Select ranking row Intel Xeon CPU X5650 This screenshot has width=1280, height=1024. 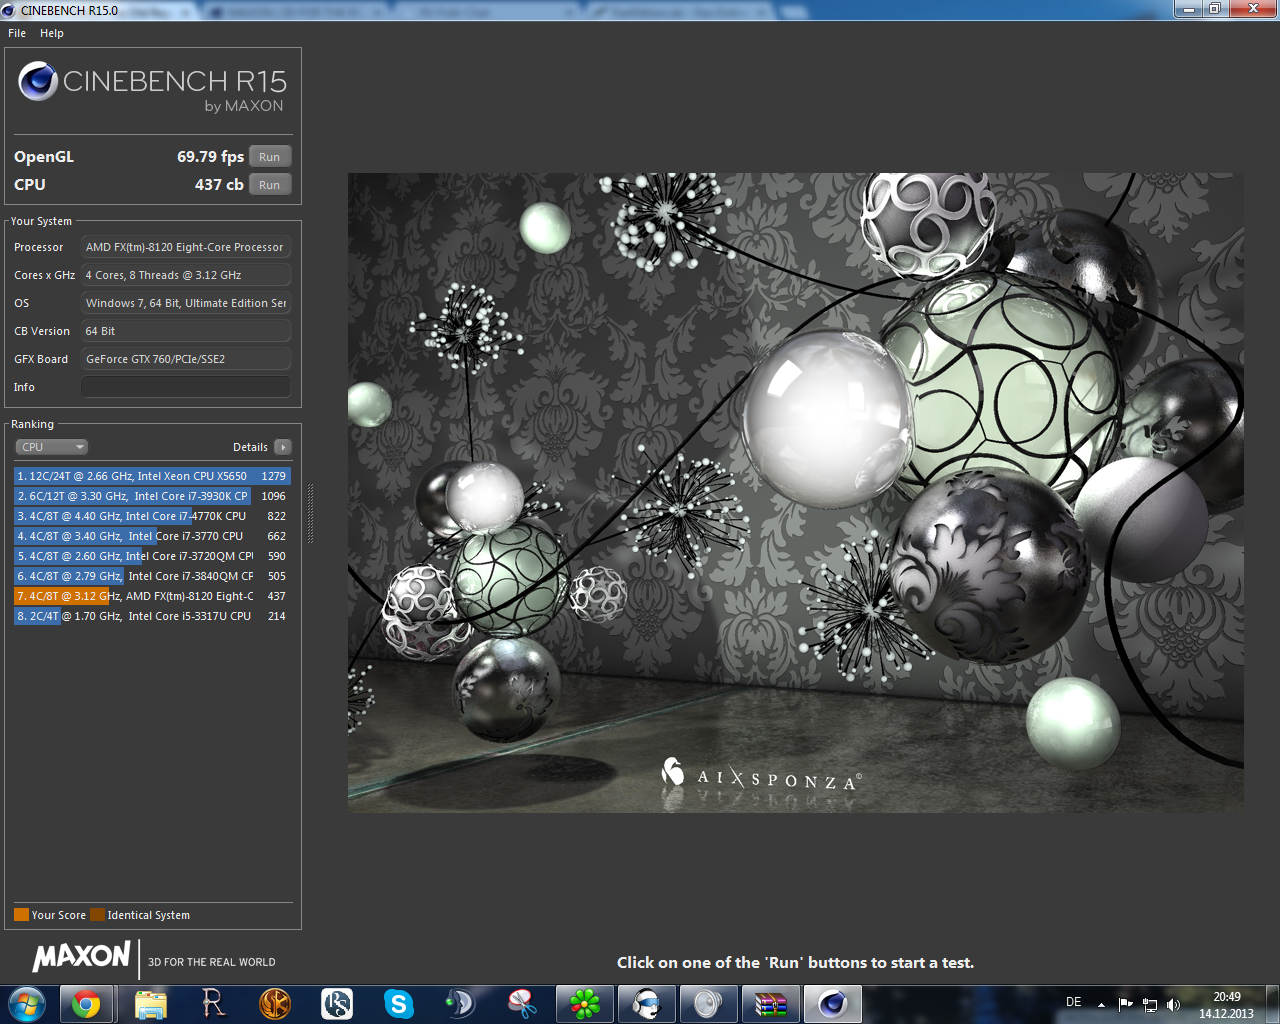tap(152, 476)
